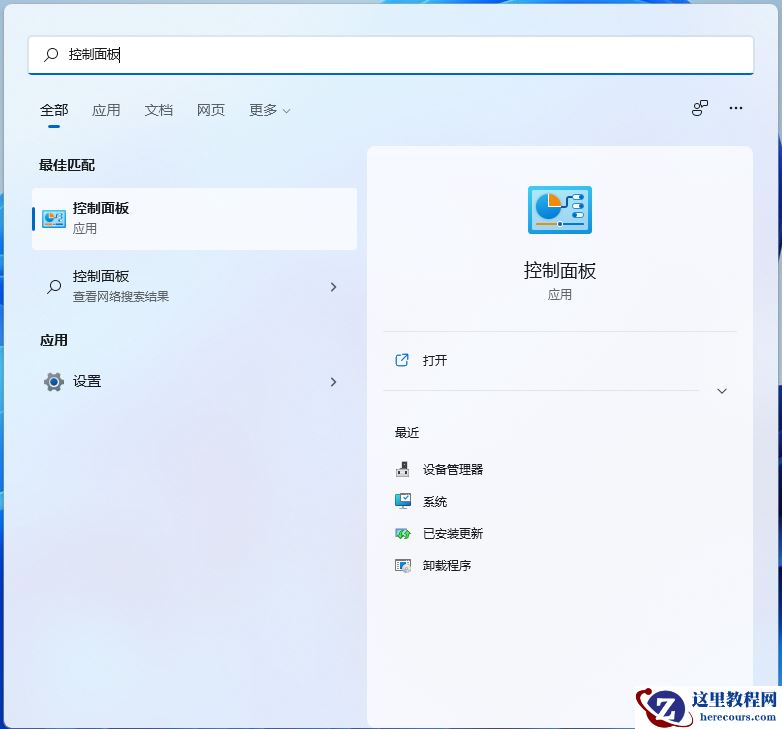Open the three-dot options menu
Image resolution: width=782 pixels, height=729 pixels.
click(736, 108)
